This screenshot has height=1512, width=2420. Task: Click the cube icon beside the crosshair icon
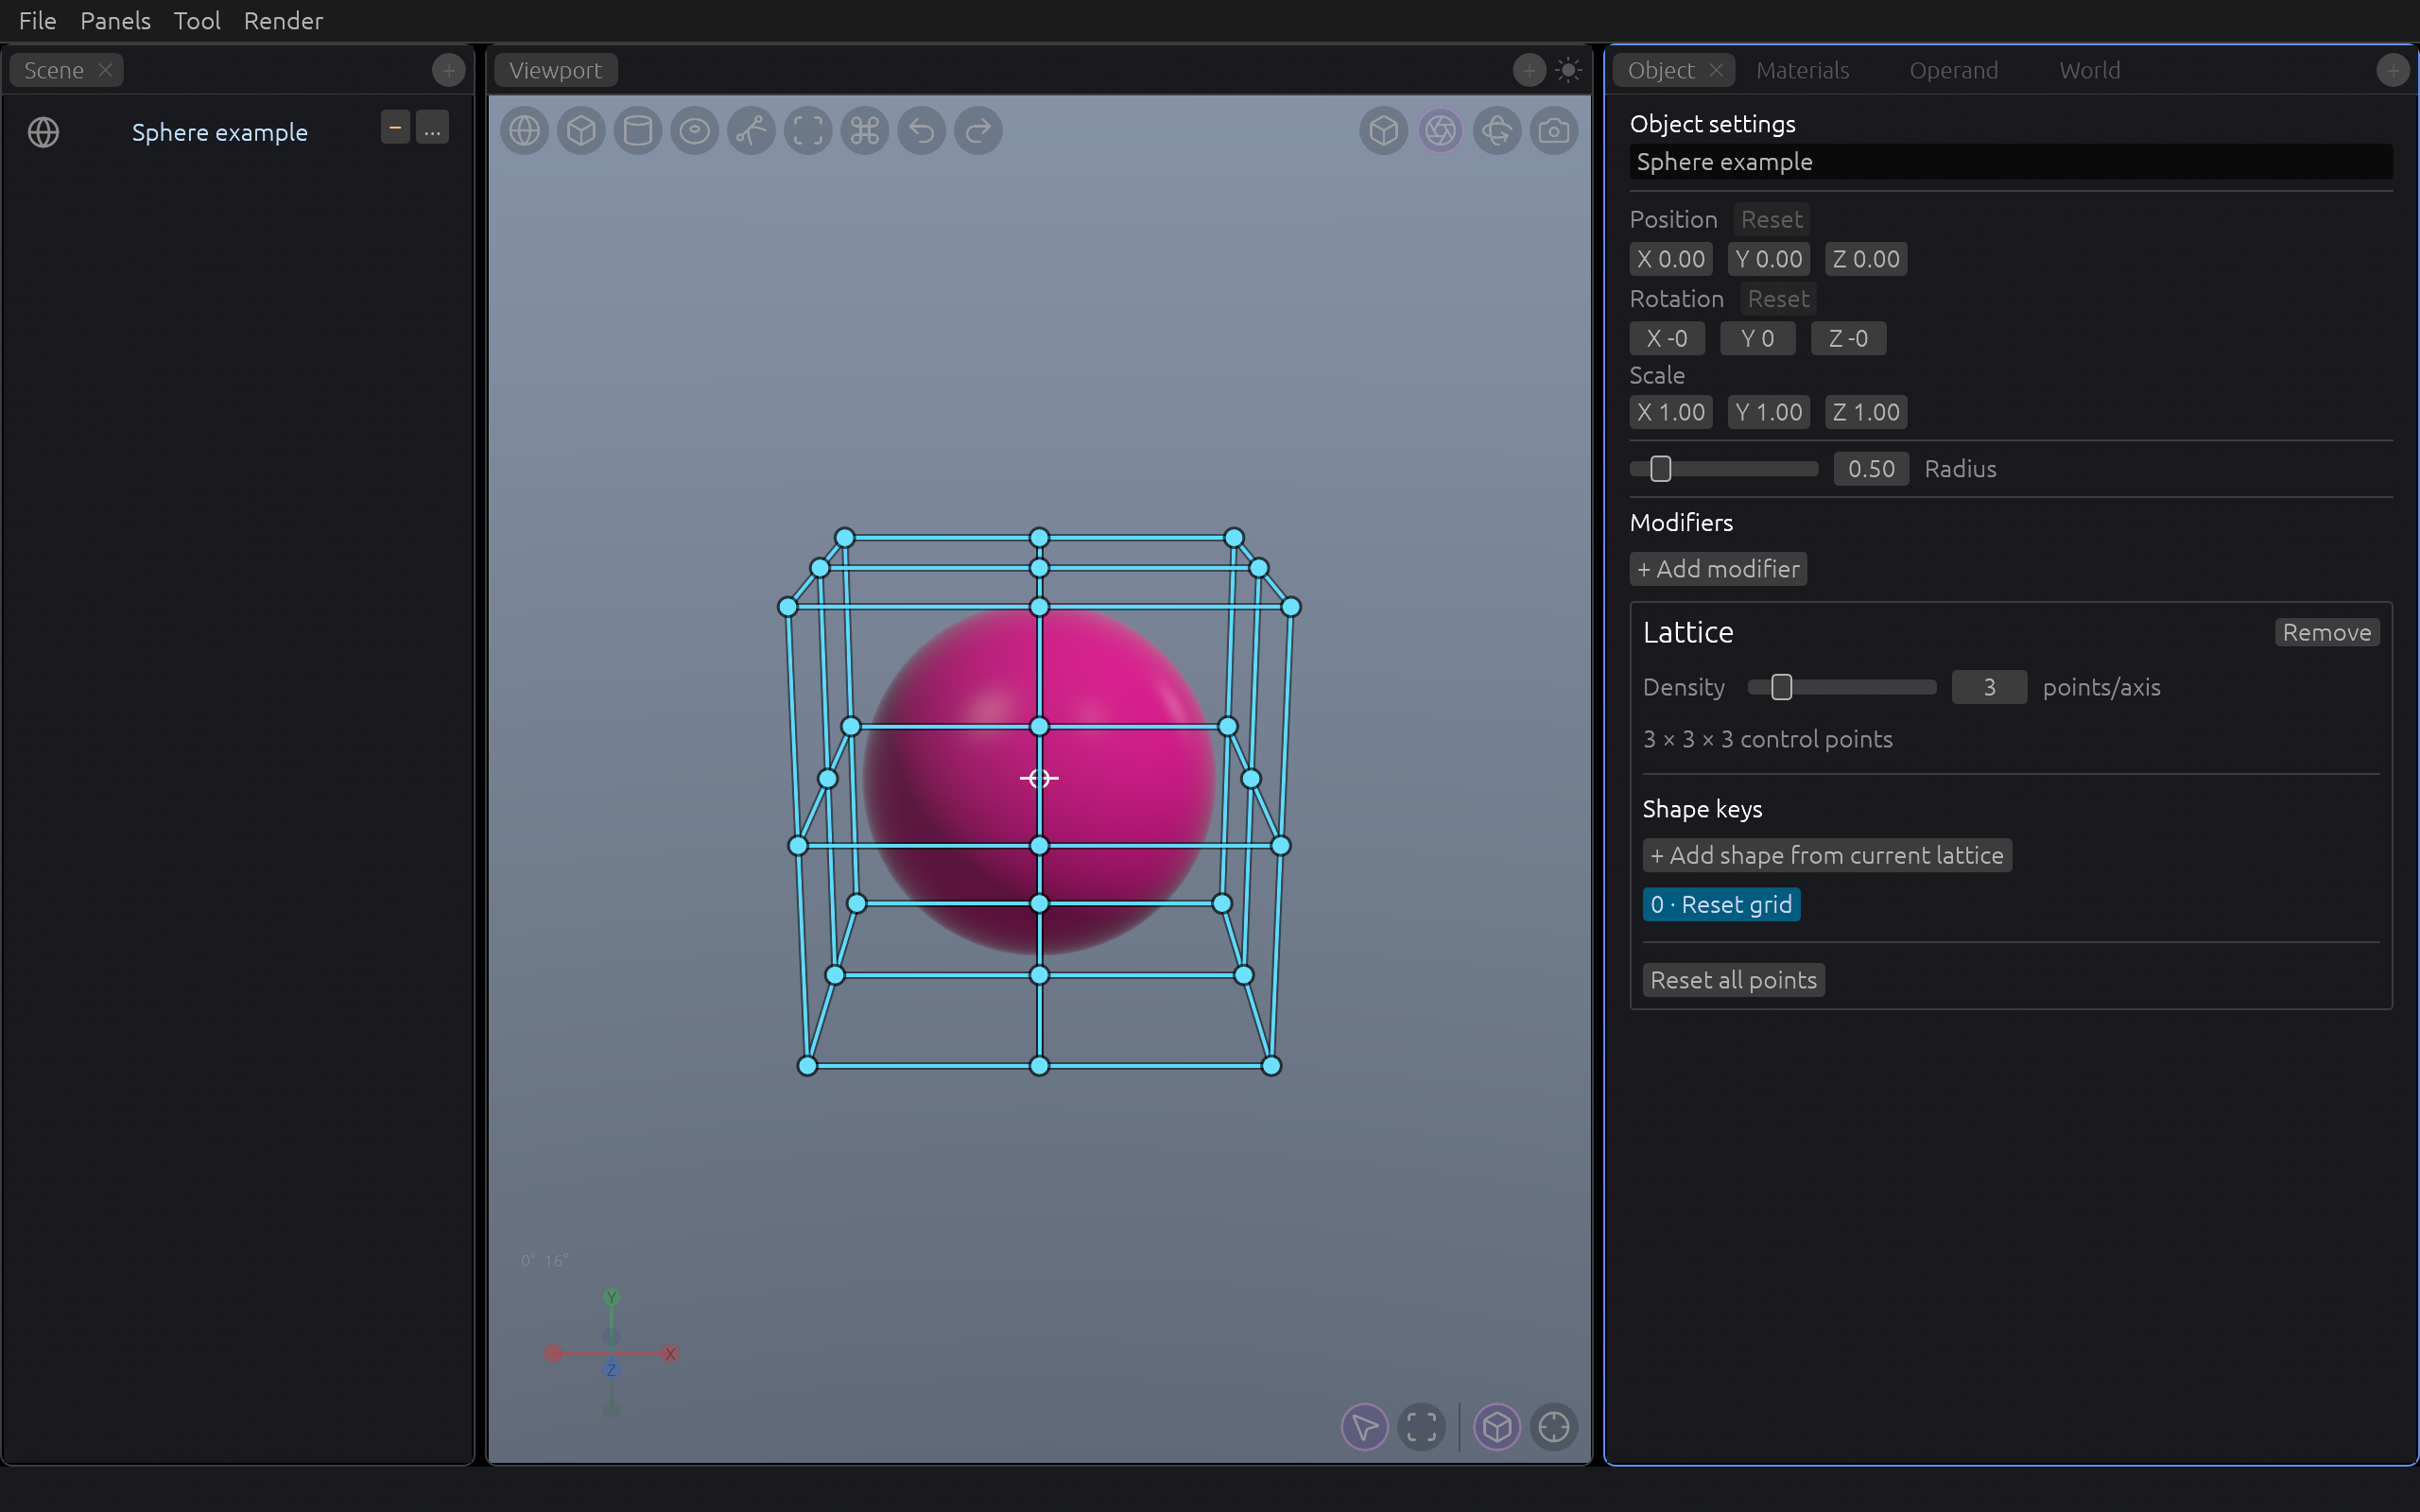pyautogui.click(x=1497, y=1427)
